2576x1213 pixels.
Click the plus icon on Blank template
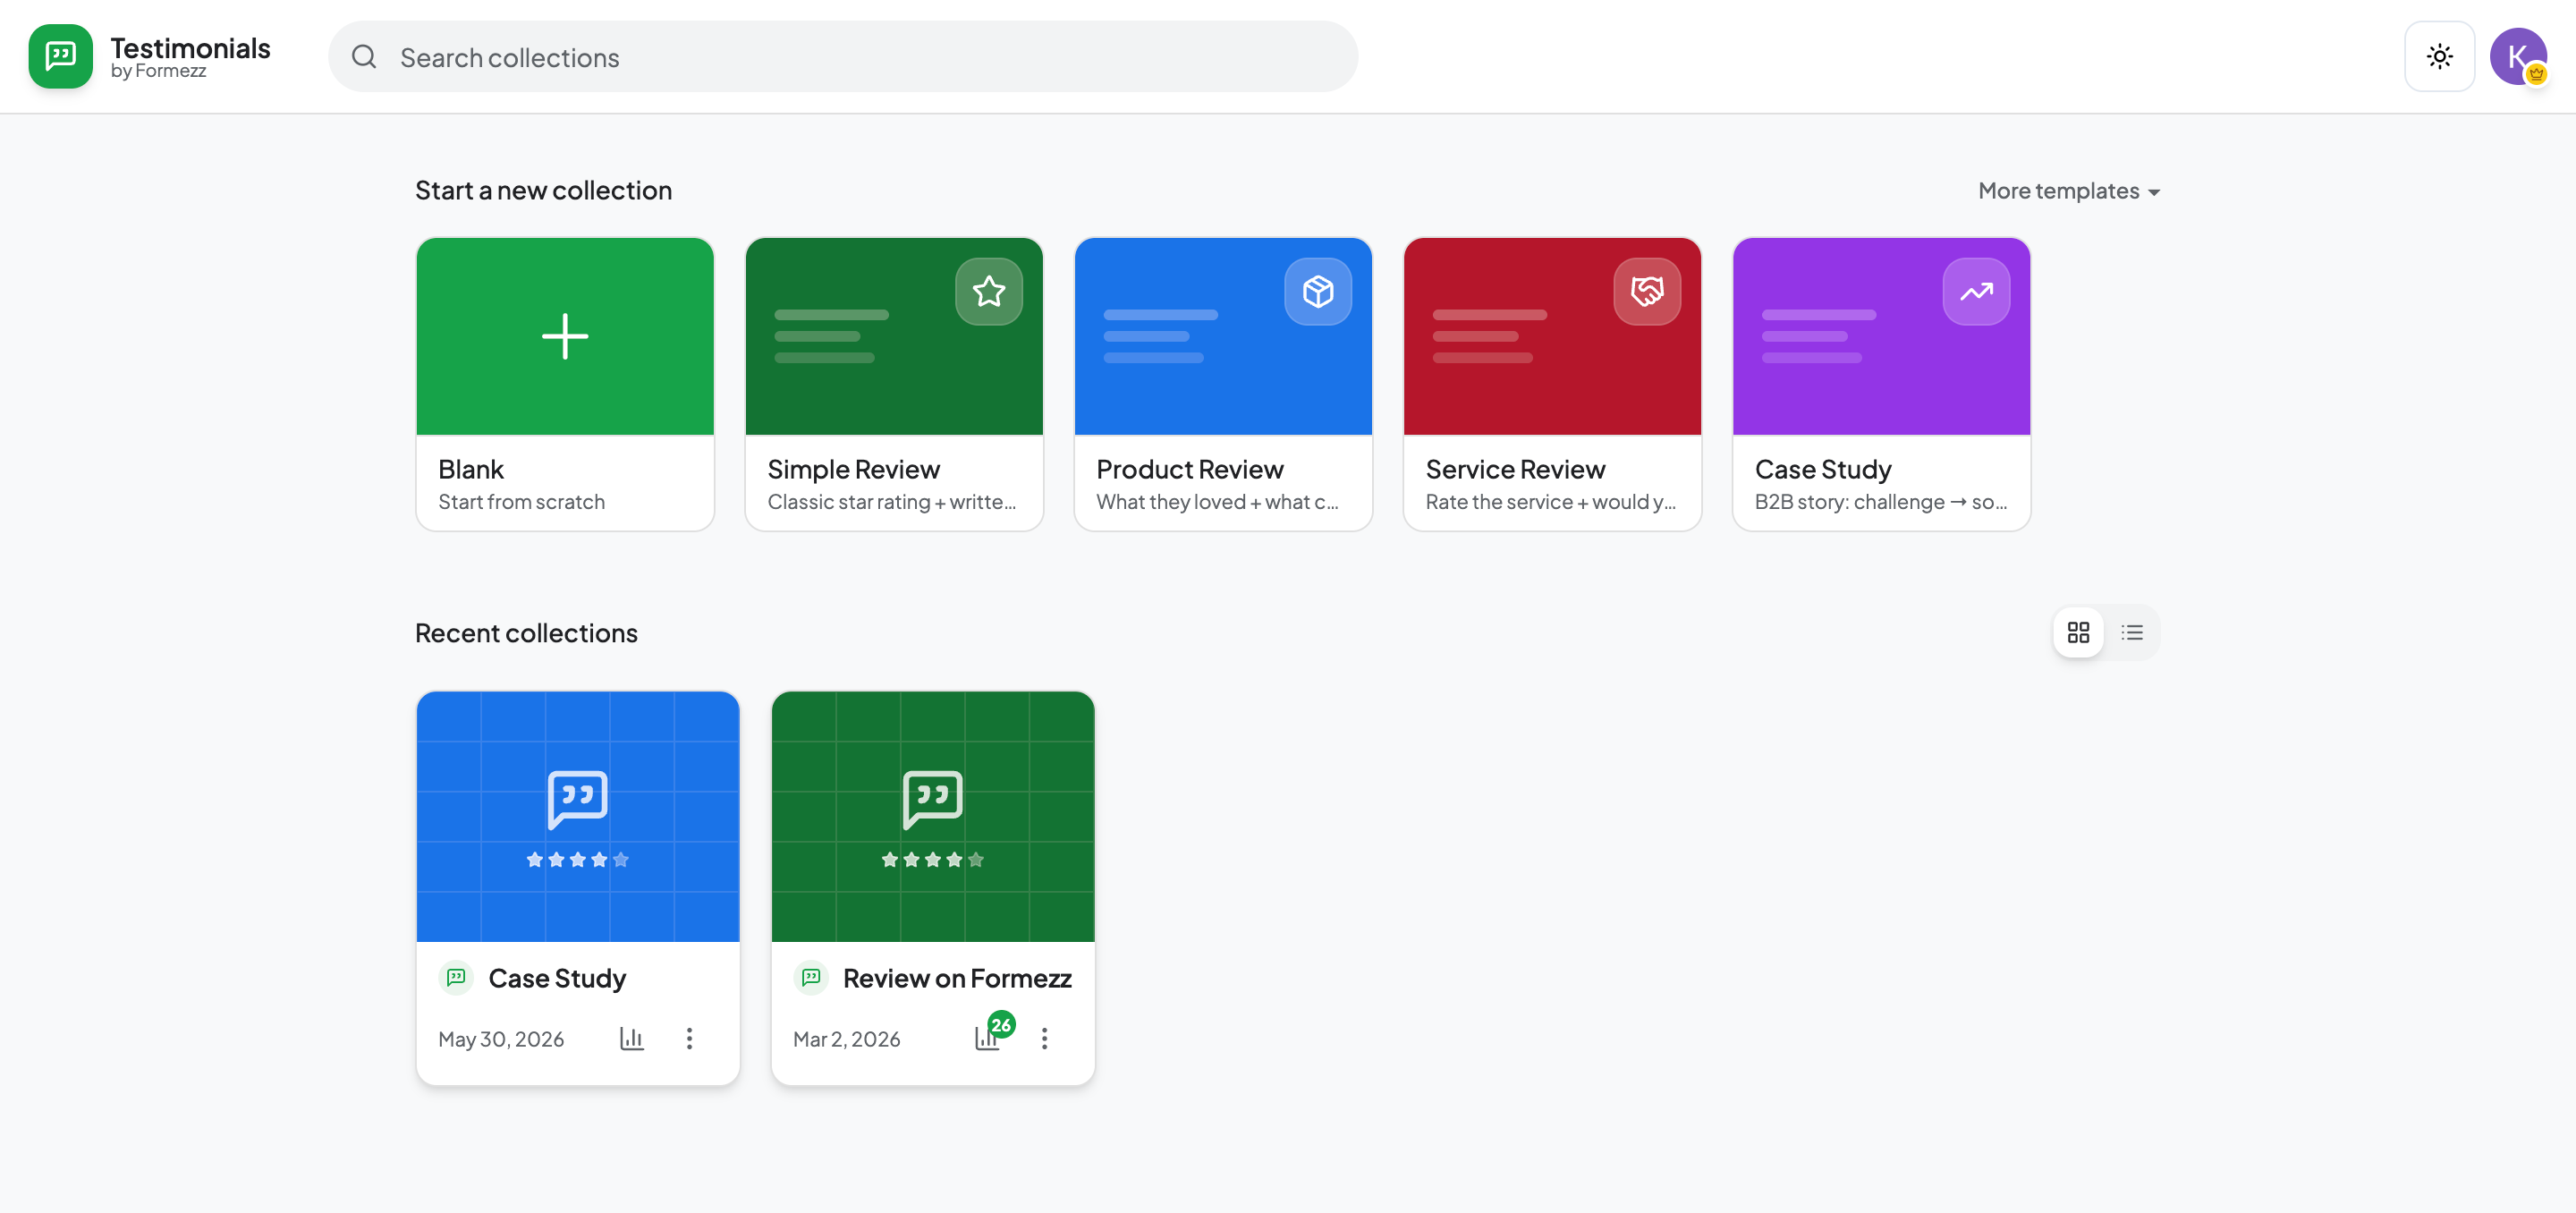pyautogui.click(x=565, y=336)
